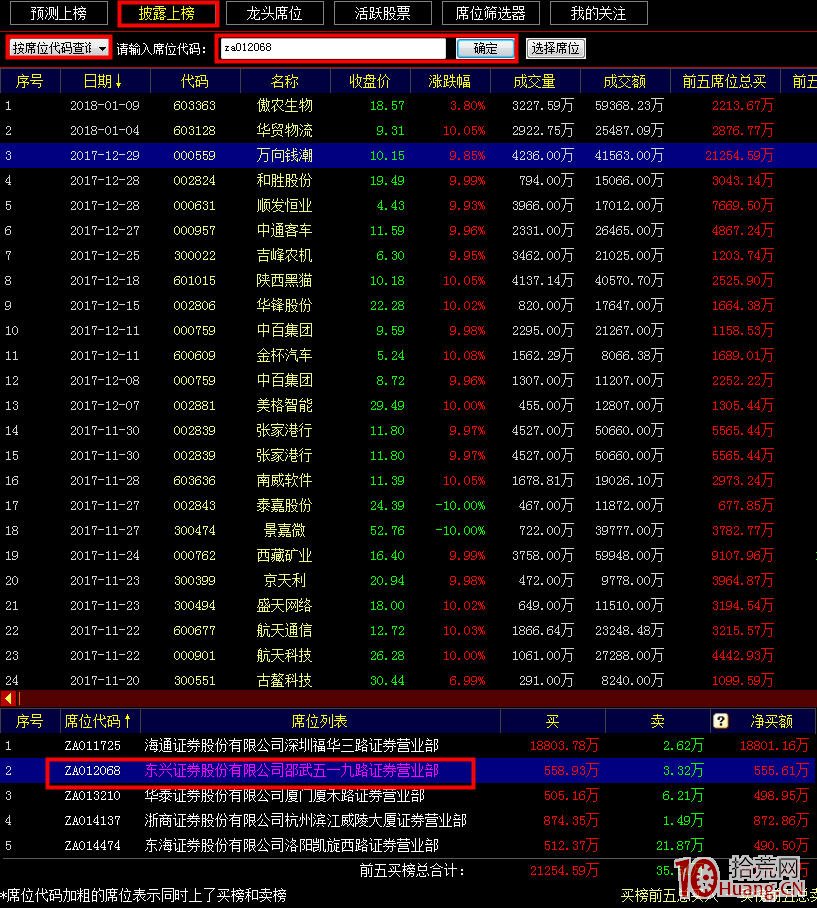
Task: Click stock code 000759 dated 2017-12-08
Action: [x=195, y=380]
